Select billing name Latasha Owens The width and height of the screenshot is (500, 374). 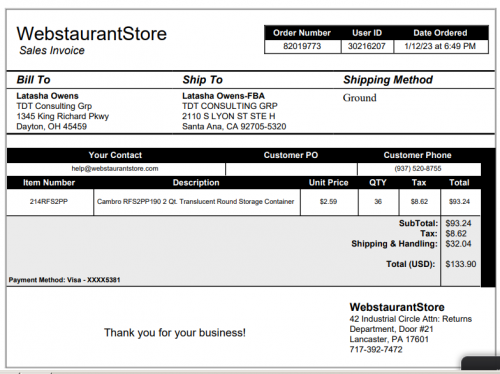[47, 96]
